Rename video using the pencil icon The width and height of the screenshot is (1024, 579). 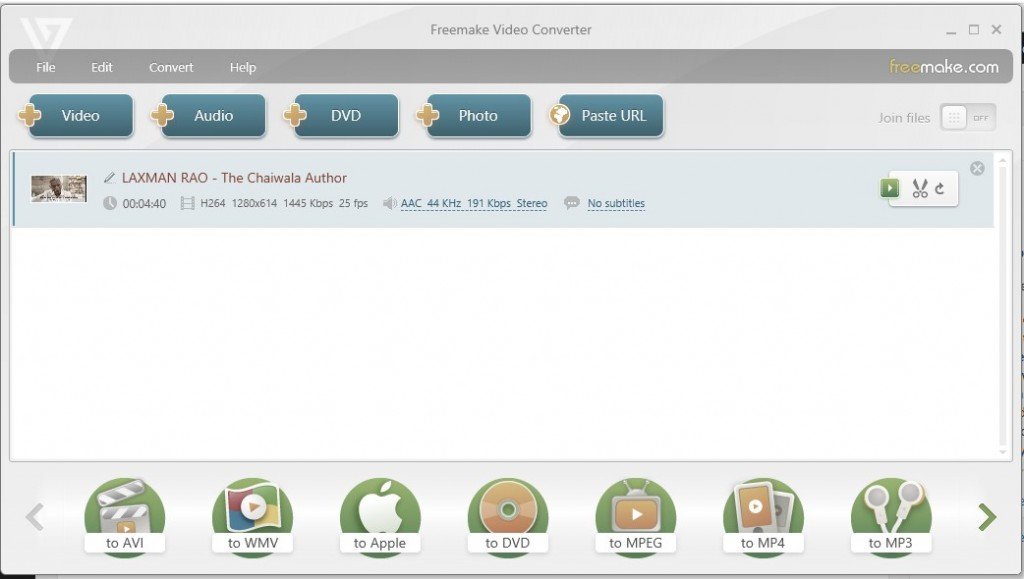click(109, 178)
